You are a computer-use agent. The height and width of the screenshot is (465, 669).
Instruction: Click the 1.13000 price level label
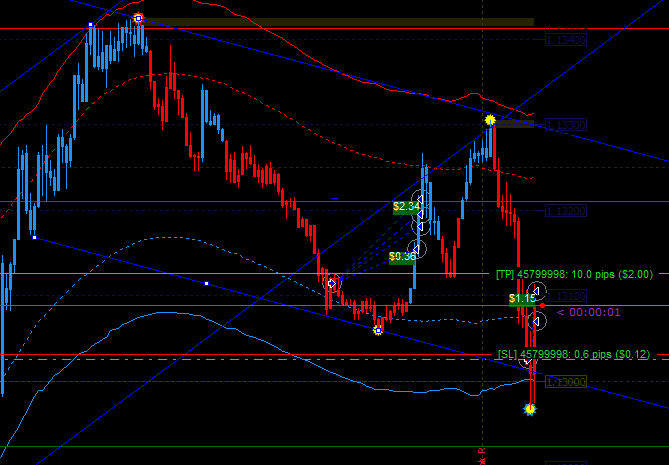tap(566, 381)
